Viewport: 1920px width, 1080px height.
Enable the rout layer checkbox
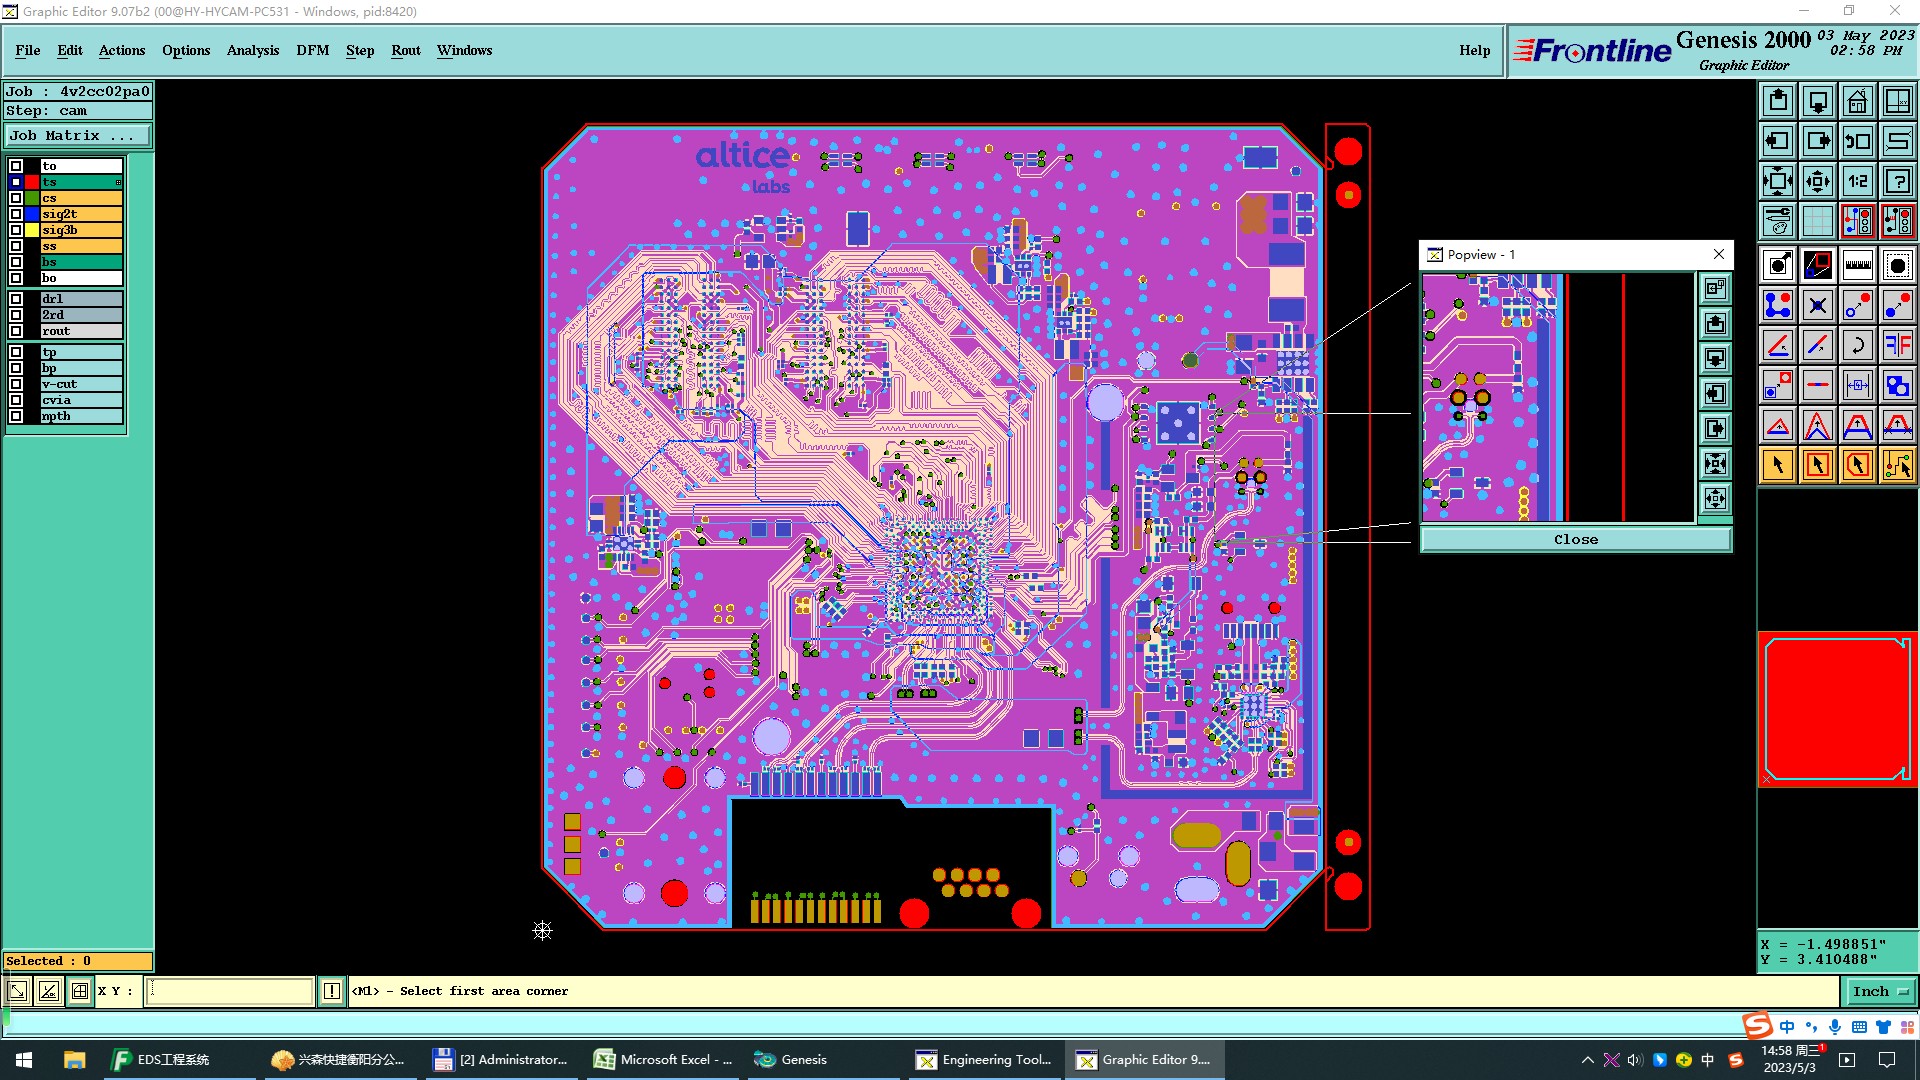click(x=16, y=331)
